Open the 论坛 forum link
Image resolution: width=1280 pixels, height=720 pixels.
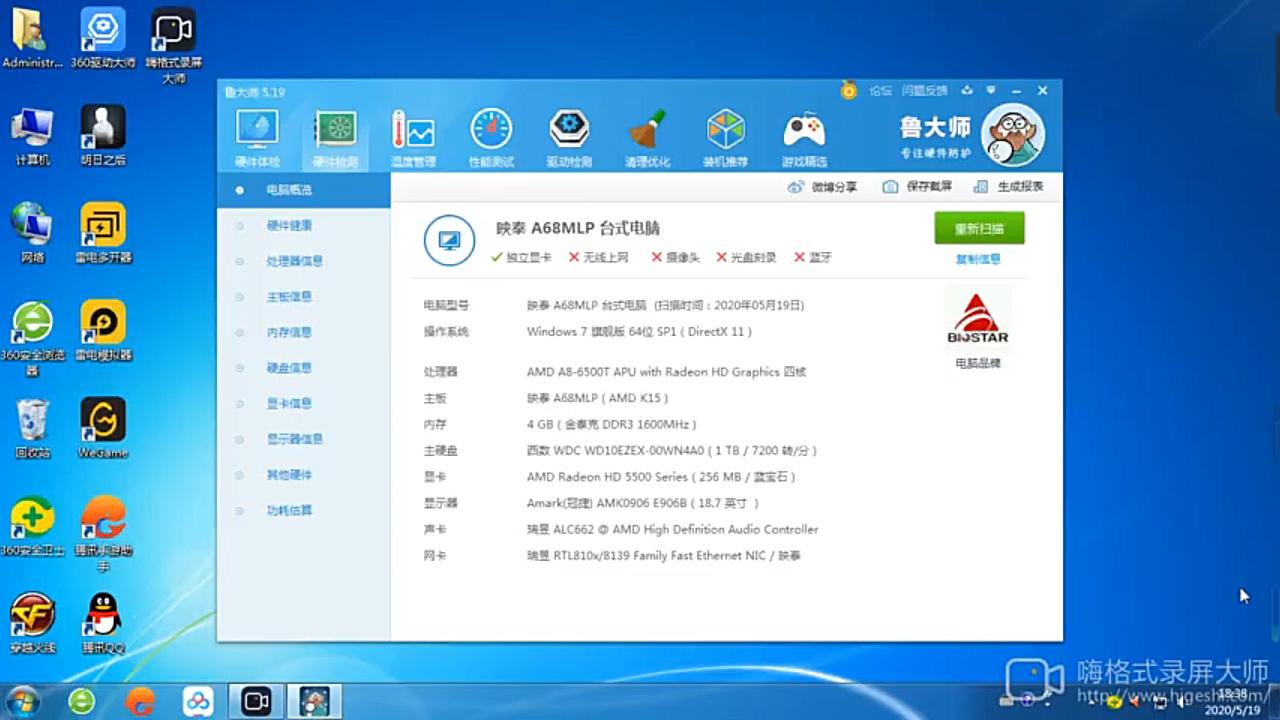tap(880, 91)
